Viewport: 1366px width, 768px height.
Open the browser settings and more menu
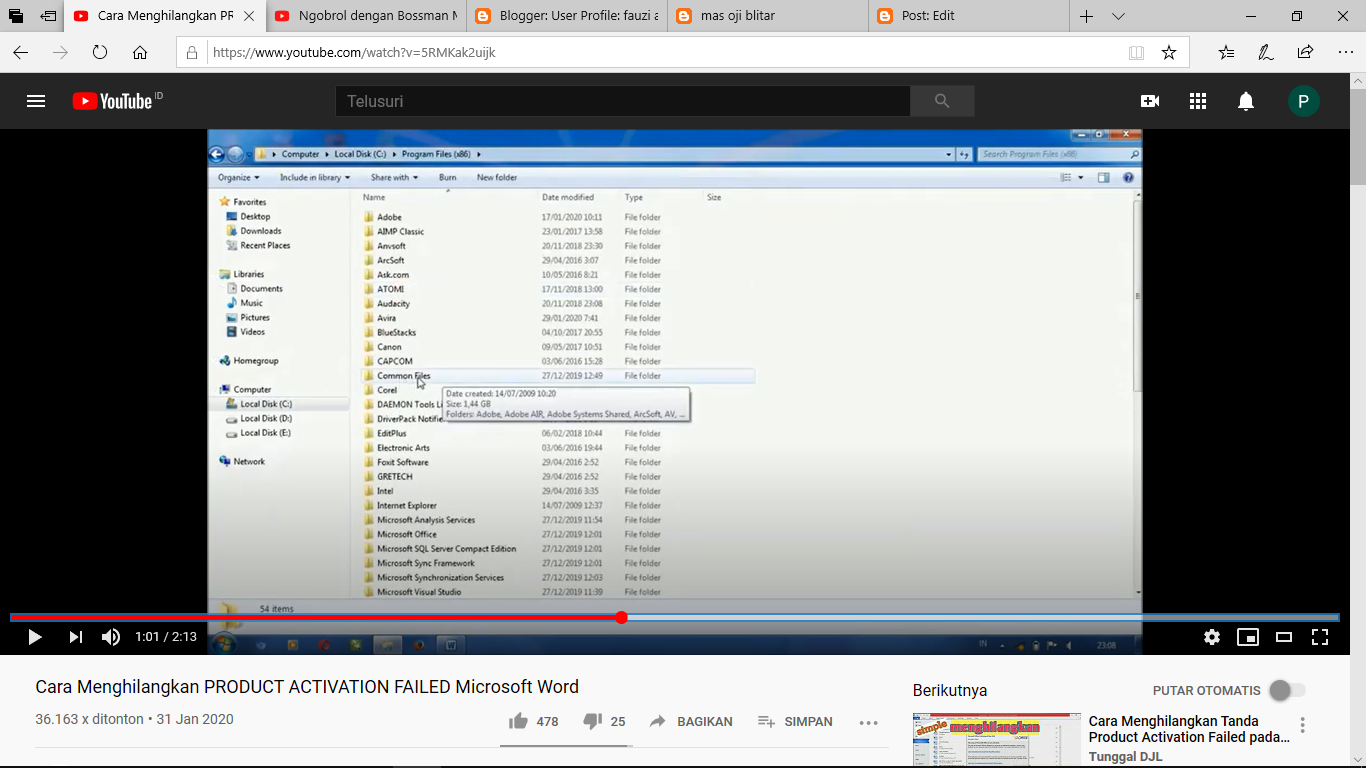(x=1345, y=52)
